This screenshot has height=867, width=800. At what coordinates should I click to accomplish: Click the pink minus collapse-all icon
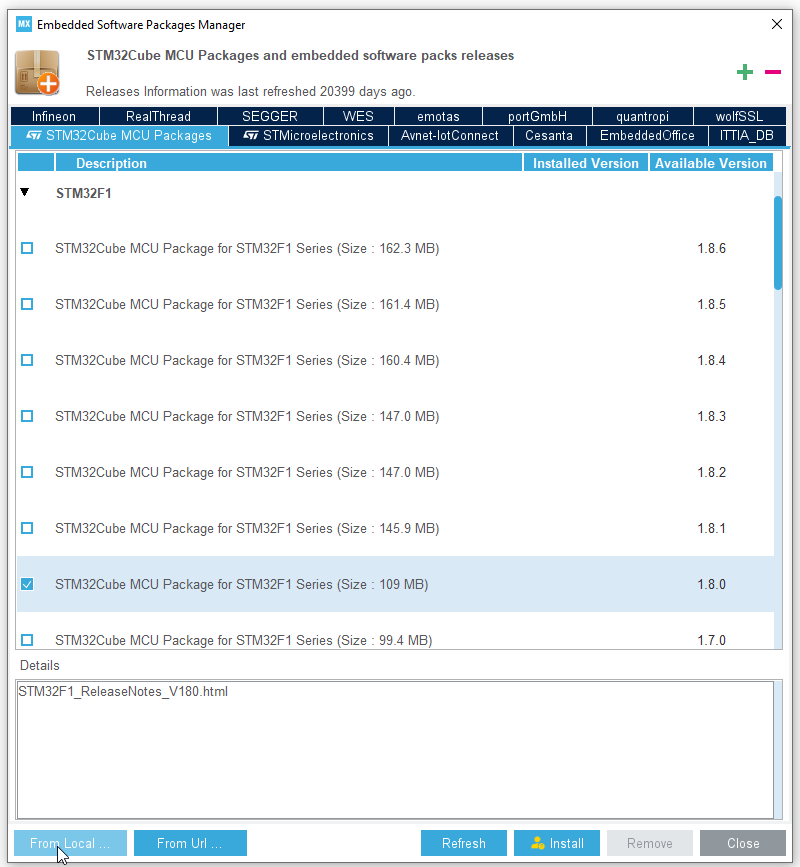click(772, 72)
